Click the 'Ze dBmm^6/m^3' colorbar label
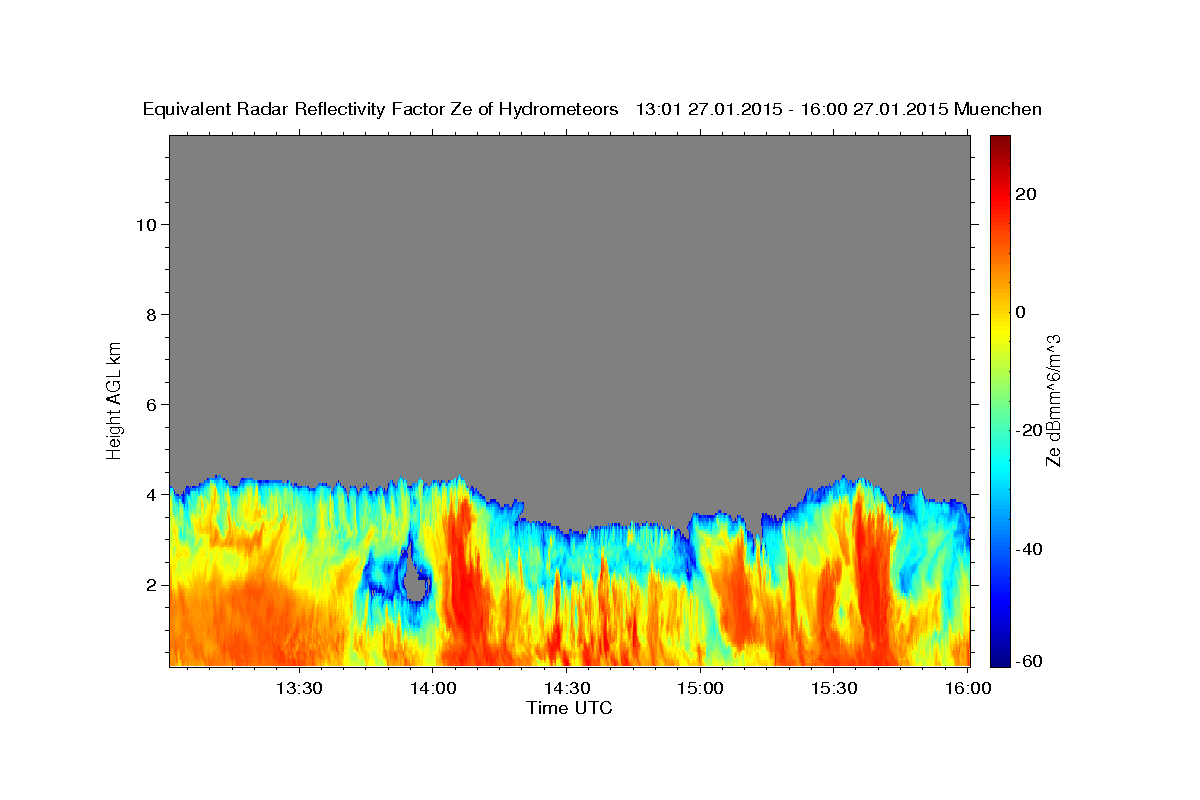 click(x=1052, y=399)
